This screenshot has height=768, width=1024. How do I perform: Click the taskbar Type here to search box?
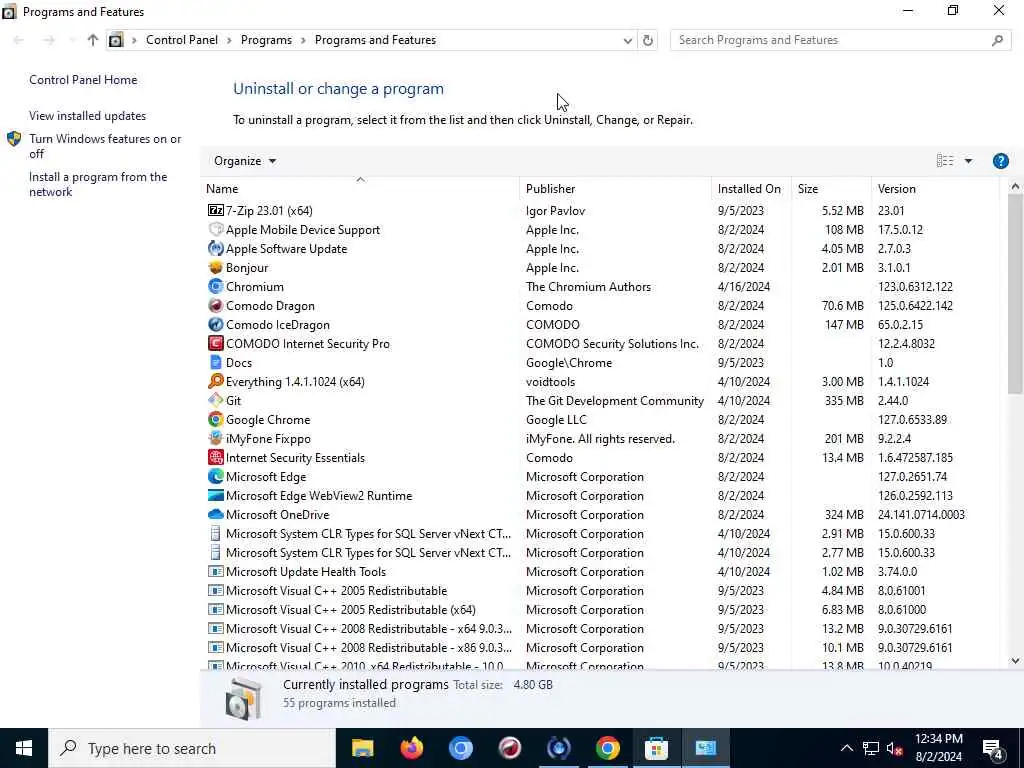pyautogui.click(x=193, y=748)
